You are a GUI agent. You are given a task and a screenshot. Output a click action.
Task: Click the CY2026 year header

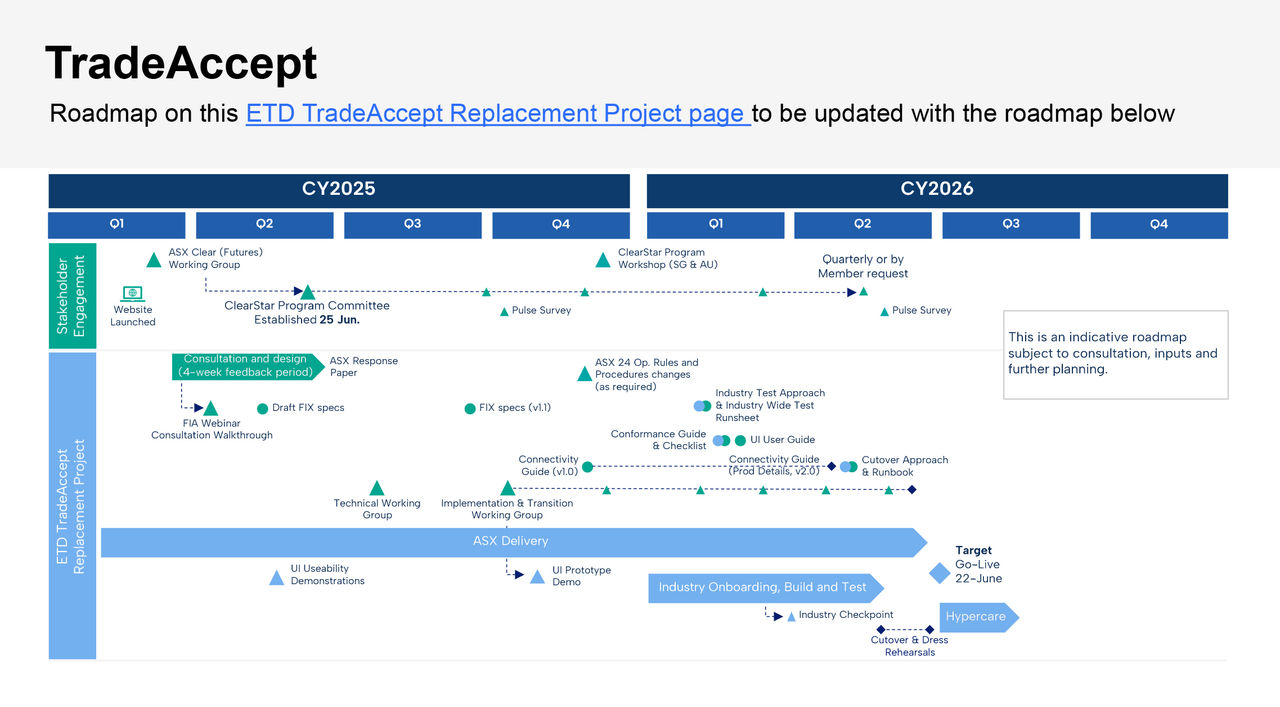point(937,189)
